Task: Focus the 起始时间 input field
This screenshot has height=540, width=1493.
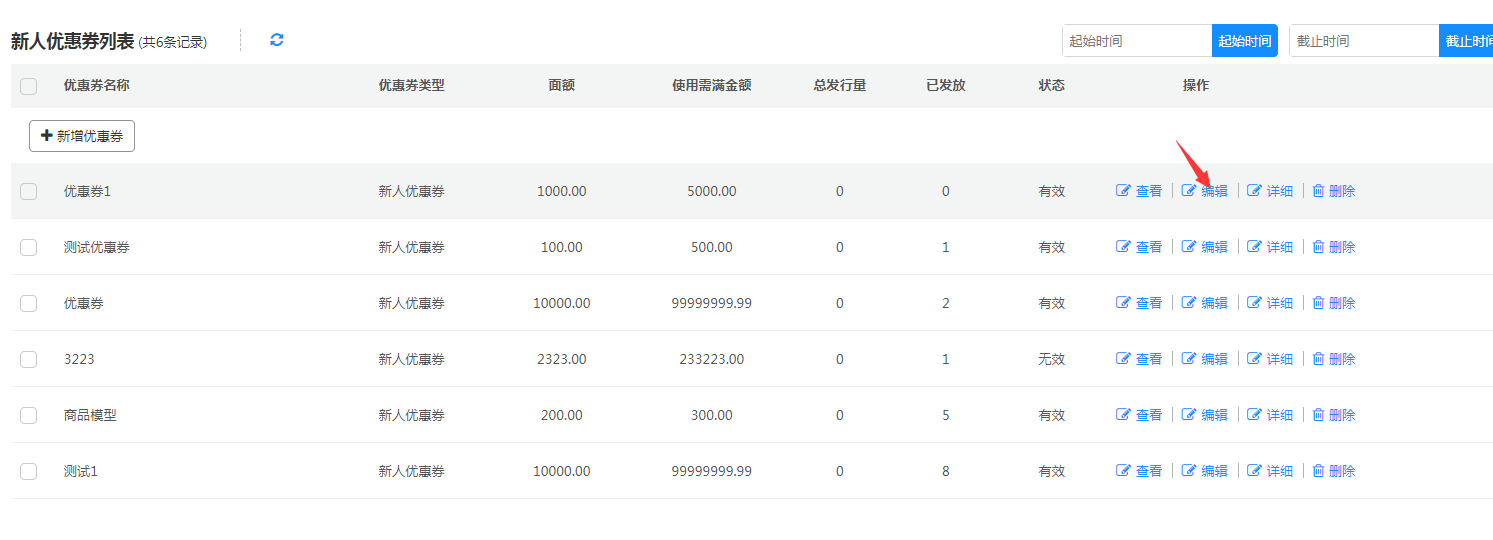Action: [1137, 41]
